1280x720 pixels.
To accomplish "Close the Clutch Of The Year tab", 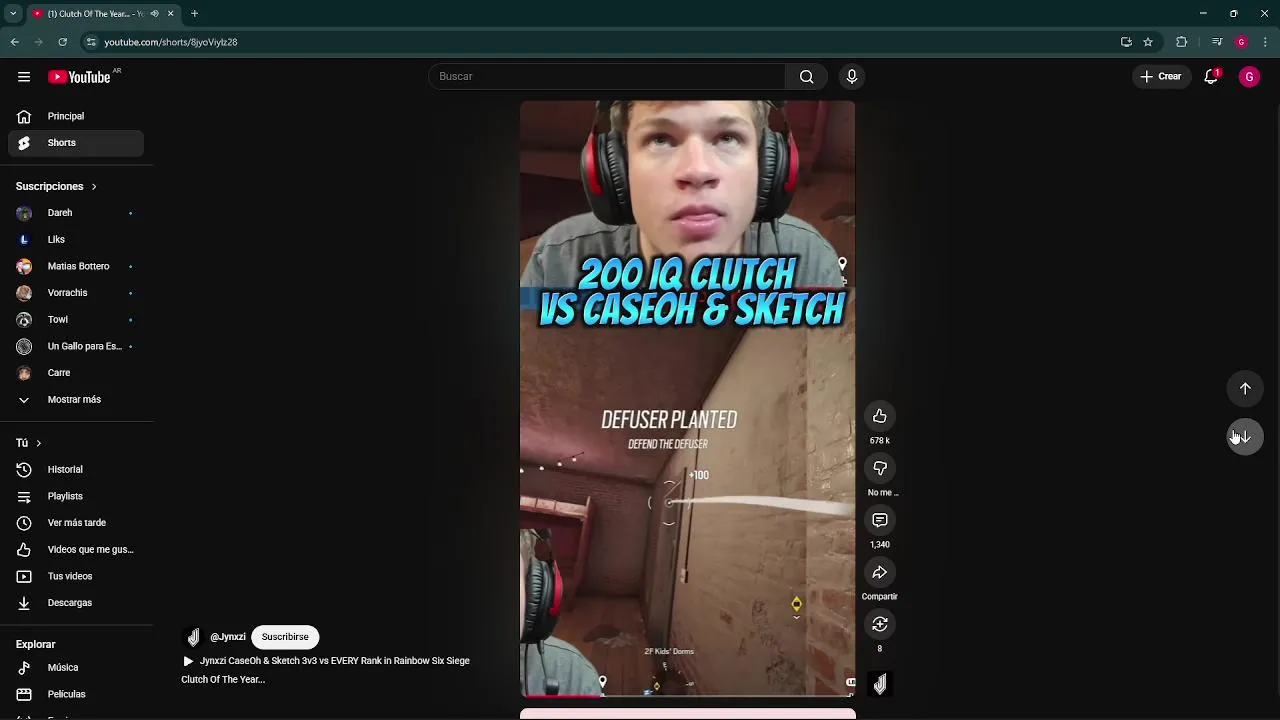I will (170, 14).
